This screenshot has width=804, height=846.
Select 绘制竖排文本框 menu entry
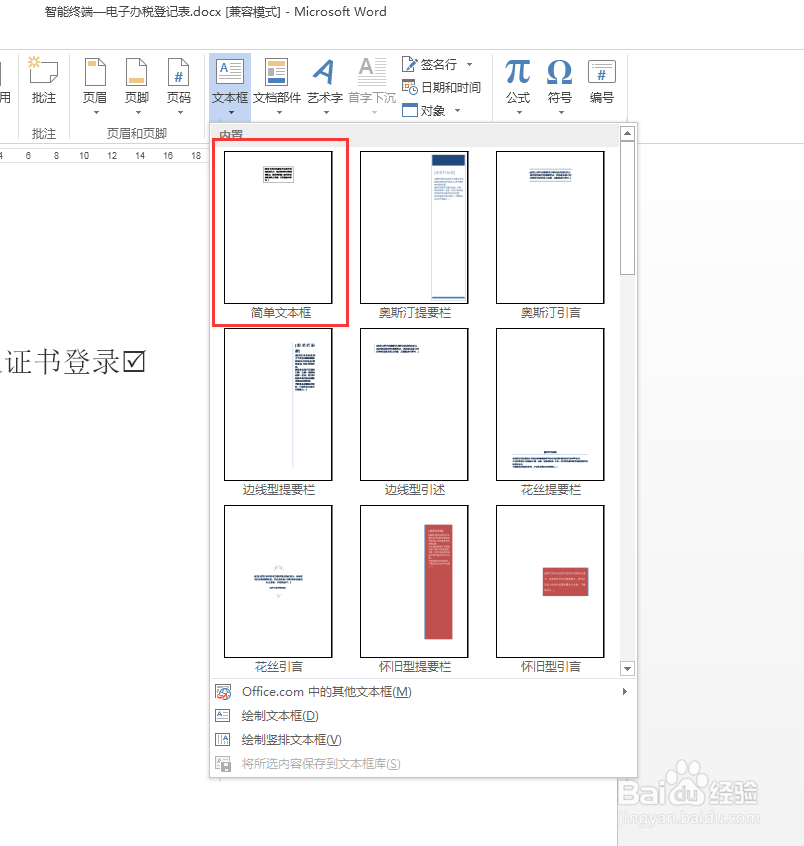[x=290, y=740]
